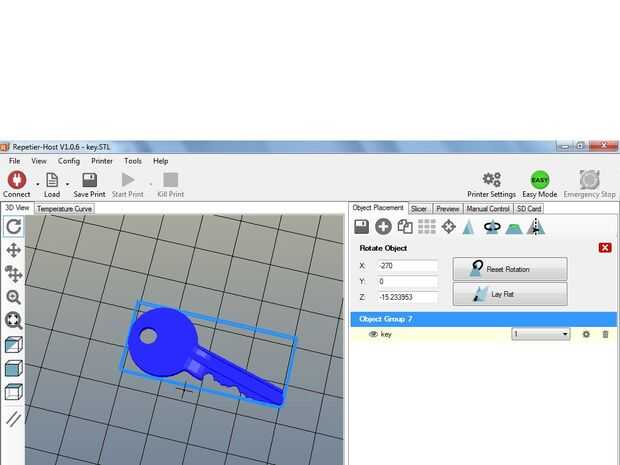Viewport: 620px width, 465px height.
Task: Click the Cut Objects trapezoid icon
Action: (x=514, y=228)
